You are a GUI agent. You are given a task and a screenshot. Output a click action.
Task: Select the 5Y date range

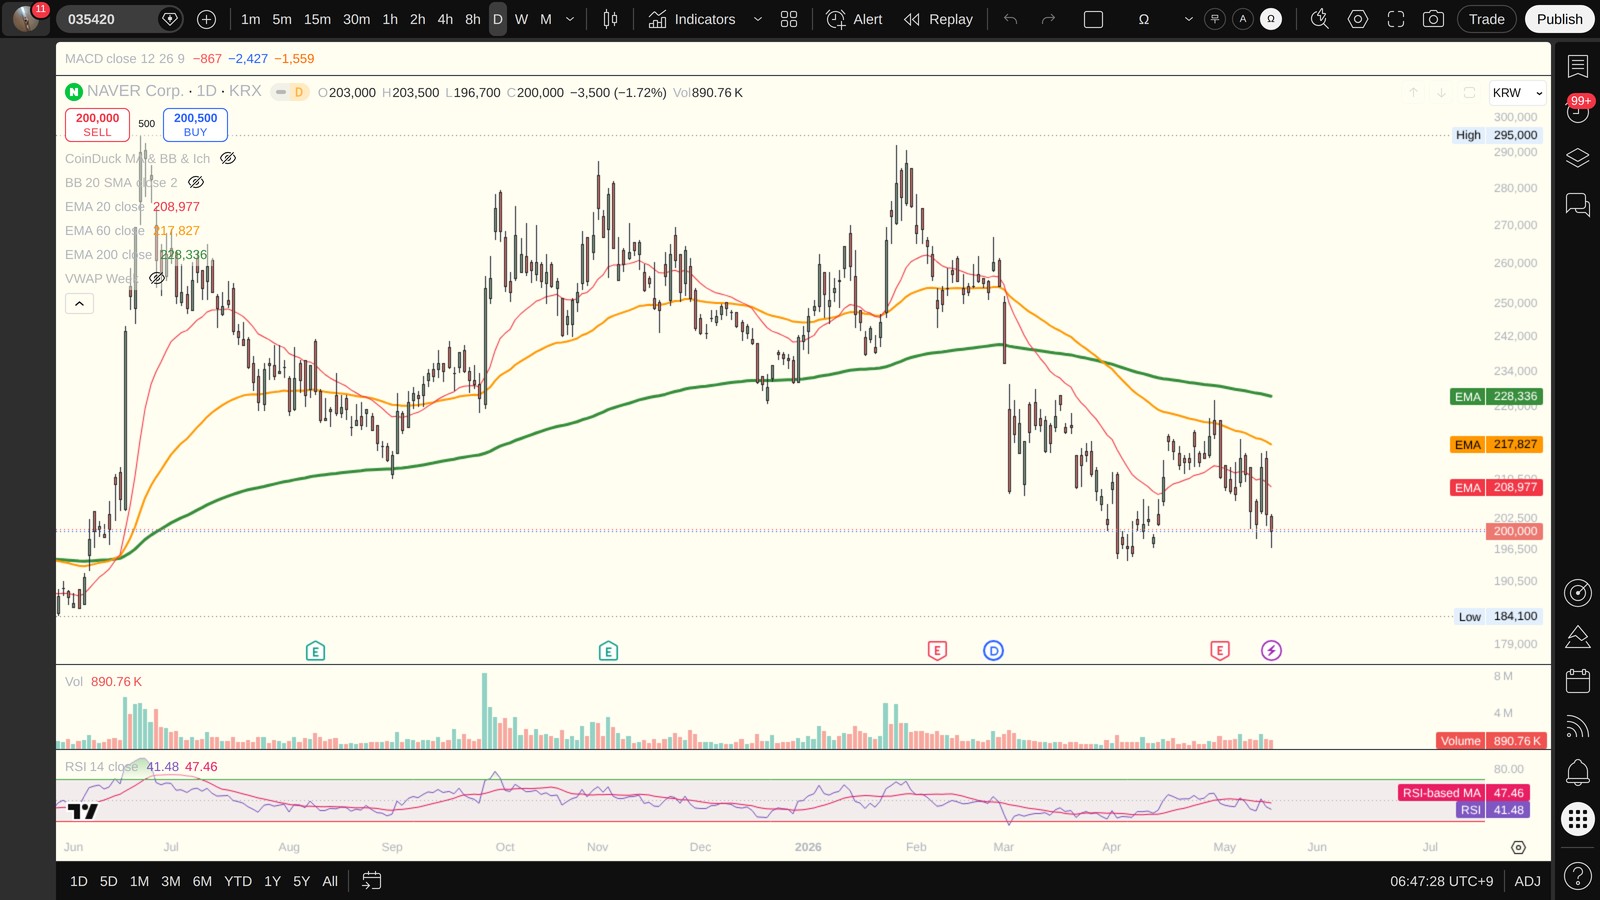[x=301, y=881]
